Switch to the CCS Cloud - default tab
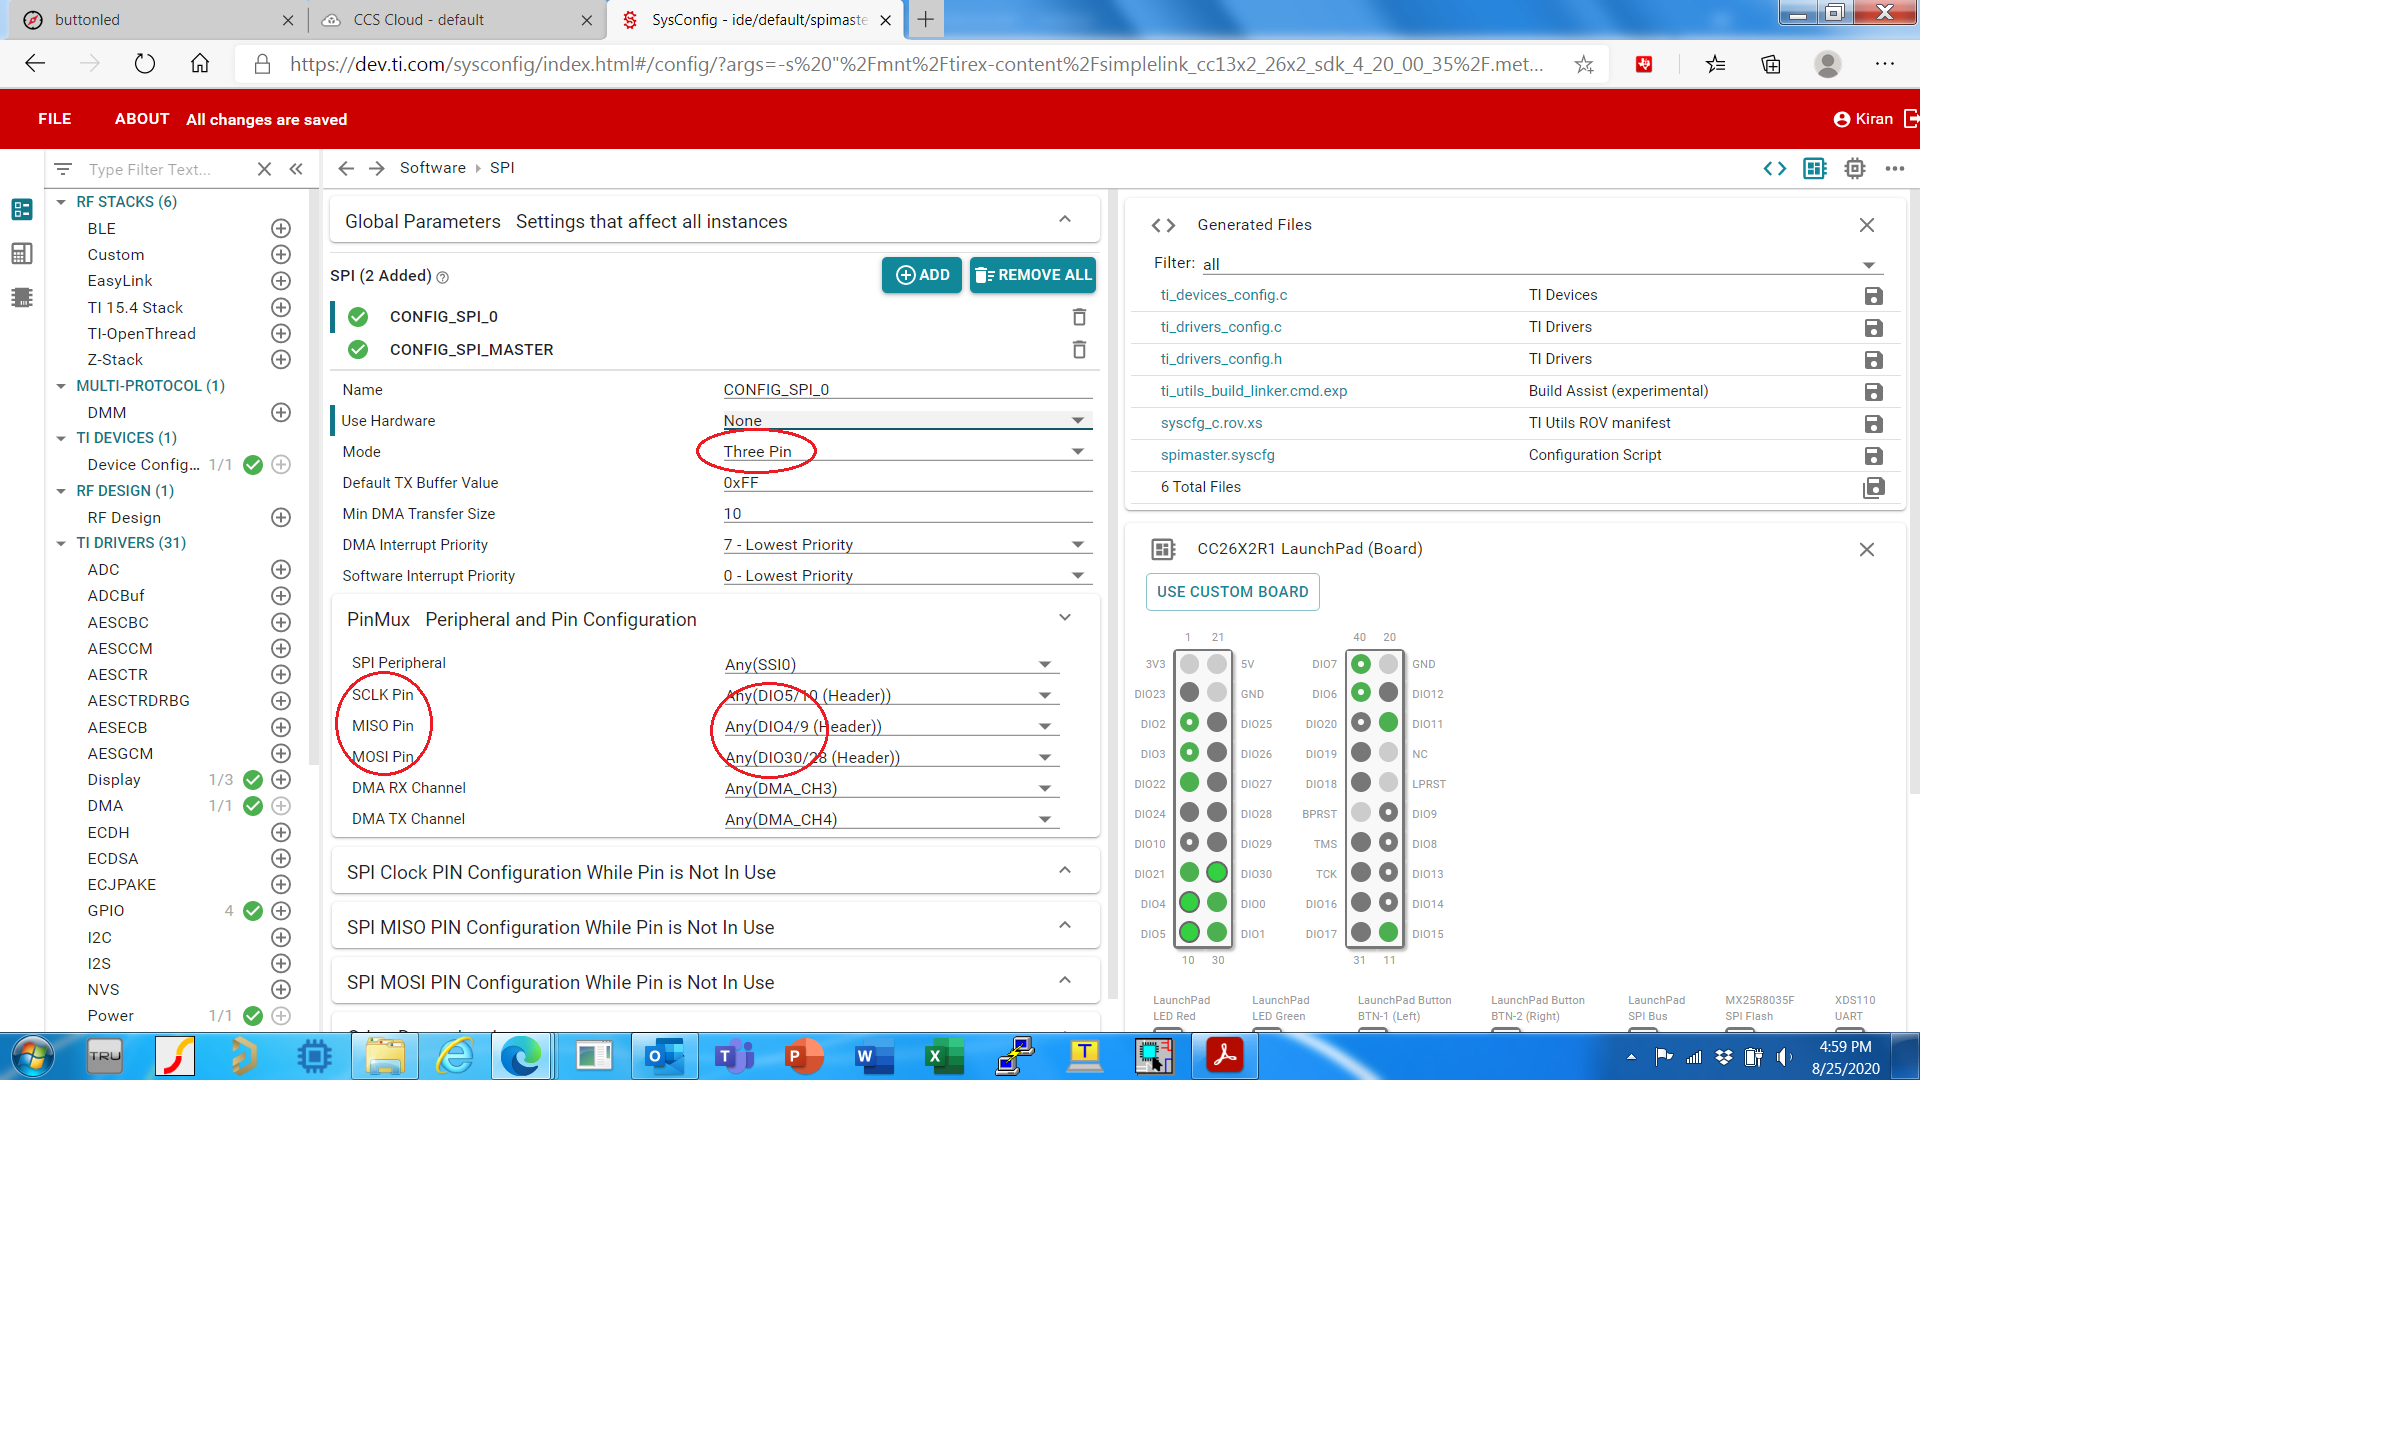This screenshot has height=1448, width=2386. 419,20
